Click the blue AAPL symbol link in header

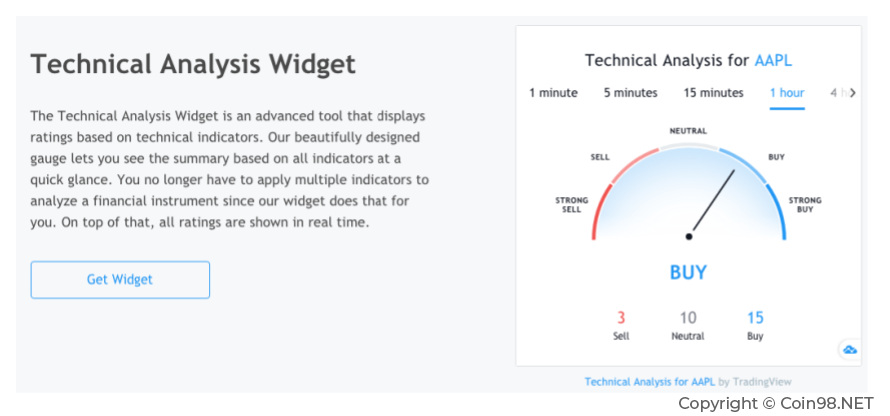point(773,60)
